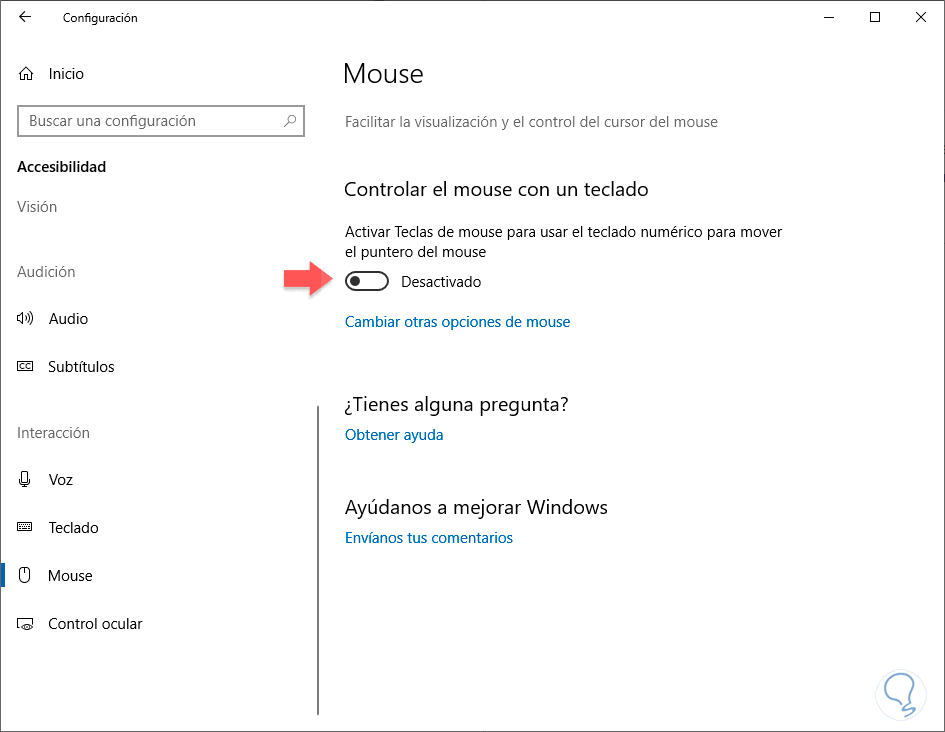Viewport: 945px width, 732px height.
Task: Open Control ocular settings
Action: point(95,624)
